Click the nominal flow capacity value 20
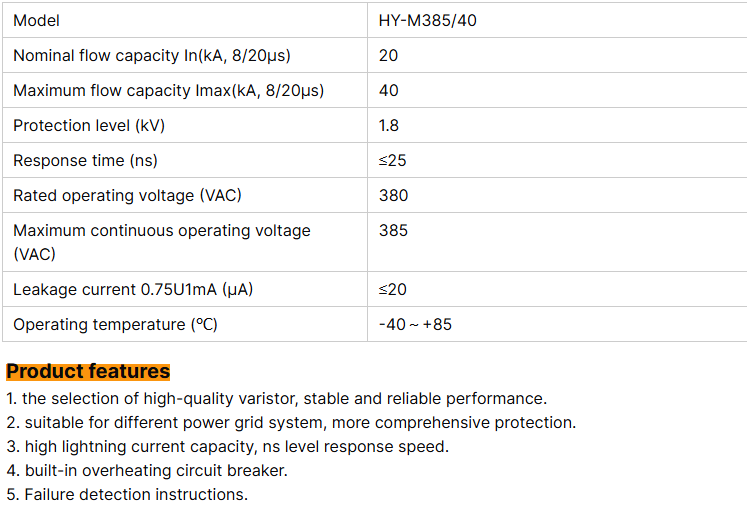The width and height of the screenshot is (750, 506). point(388,56)
